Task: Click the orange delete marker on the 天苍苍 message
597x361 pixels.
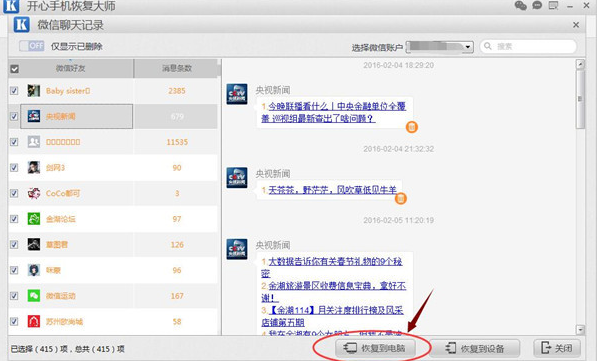Action: pos(400,198)
